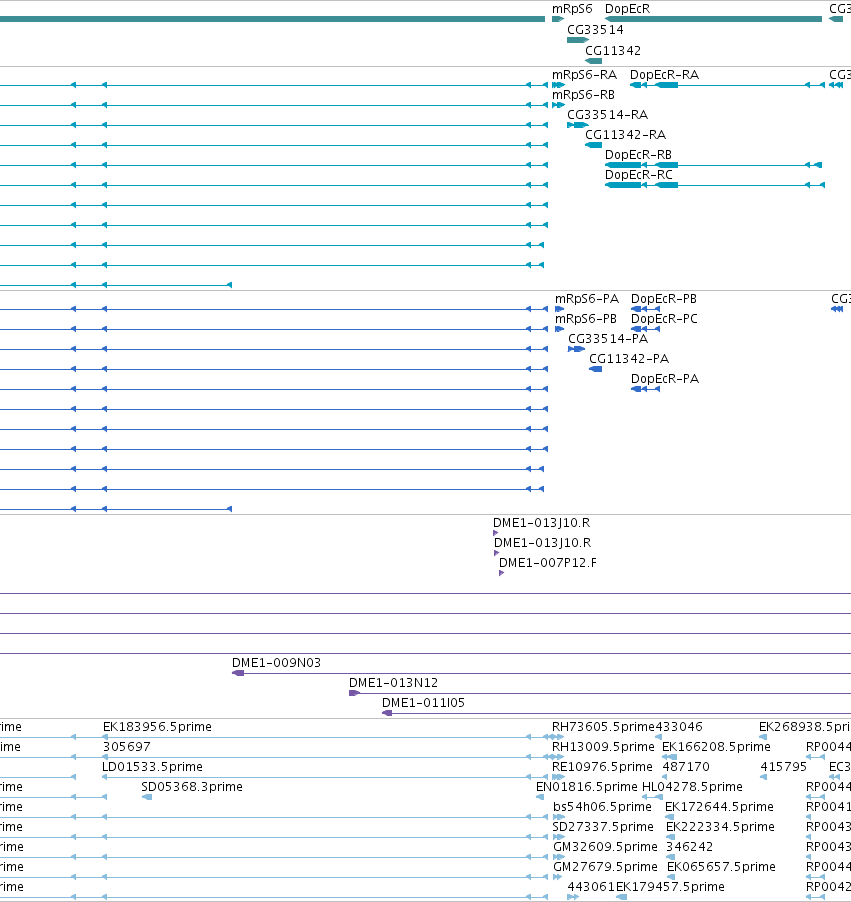Select the SD27337.5prime EST label

603,827
